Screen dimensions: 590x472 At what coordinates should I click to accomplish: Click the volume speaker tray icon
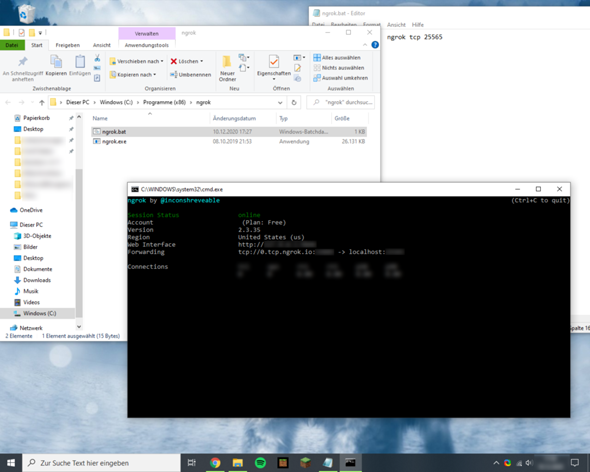529,463
